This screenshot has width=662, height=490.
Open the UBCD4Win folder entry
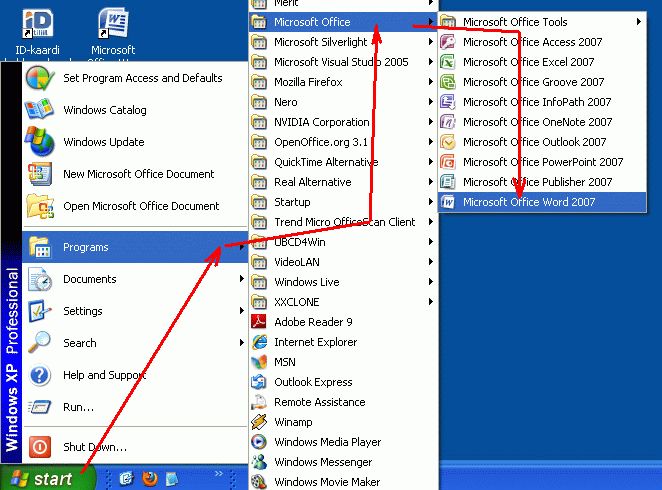click(343, 242)
